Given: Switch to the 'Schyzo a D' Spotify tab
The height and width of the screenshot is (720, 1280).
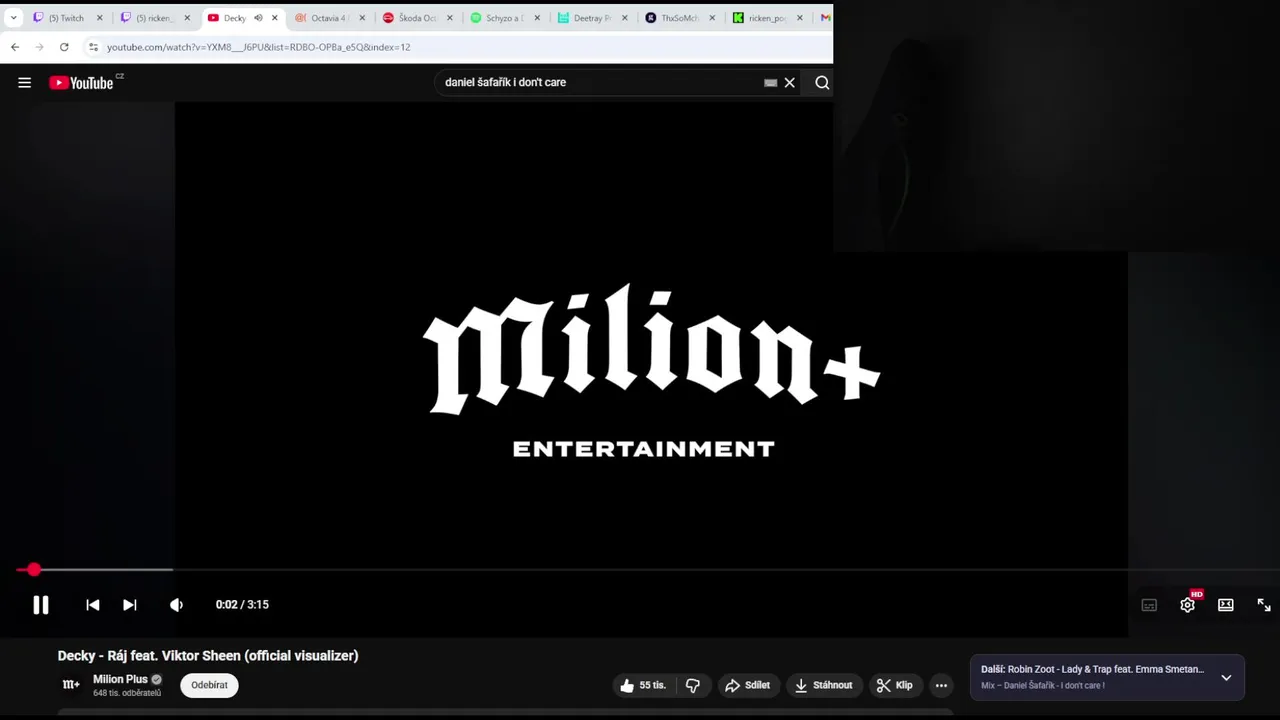Looking at the screenshot, I should click(x=504, y=18).
